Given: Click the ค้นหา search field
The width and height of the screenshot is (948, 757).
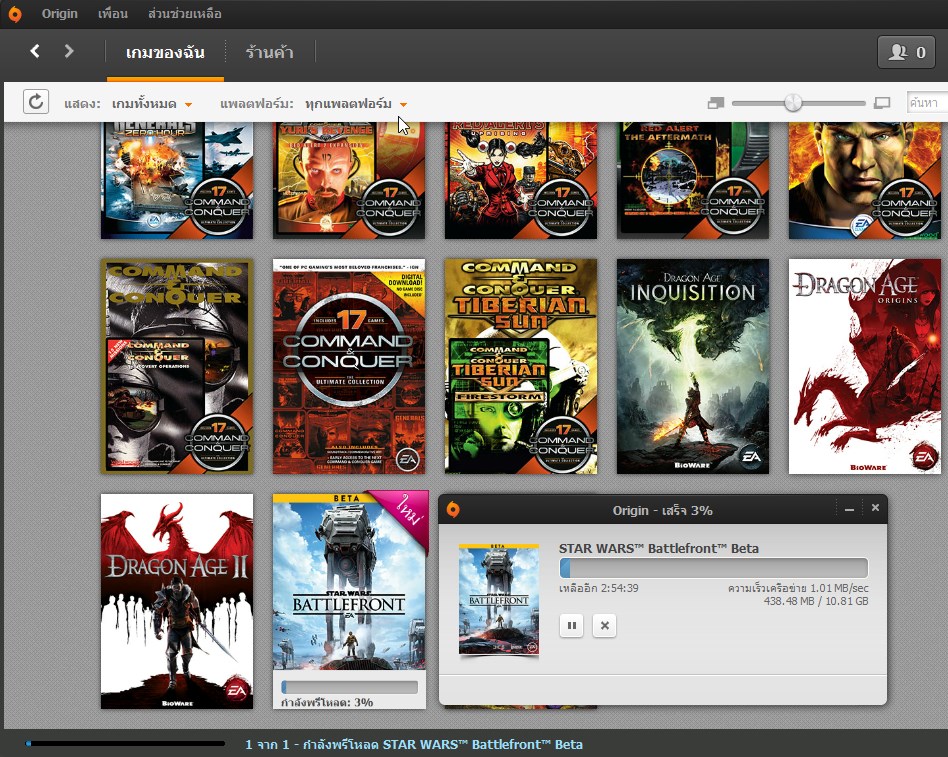Looking at the screenshot, I should [x=926, y=103].
